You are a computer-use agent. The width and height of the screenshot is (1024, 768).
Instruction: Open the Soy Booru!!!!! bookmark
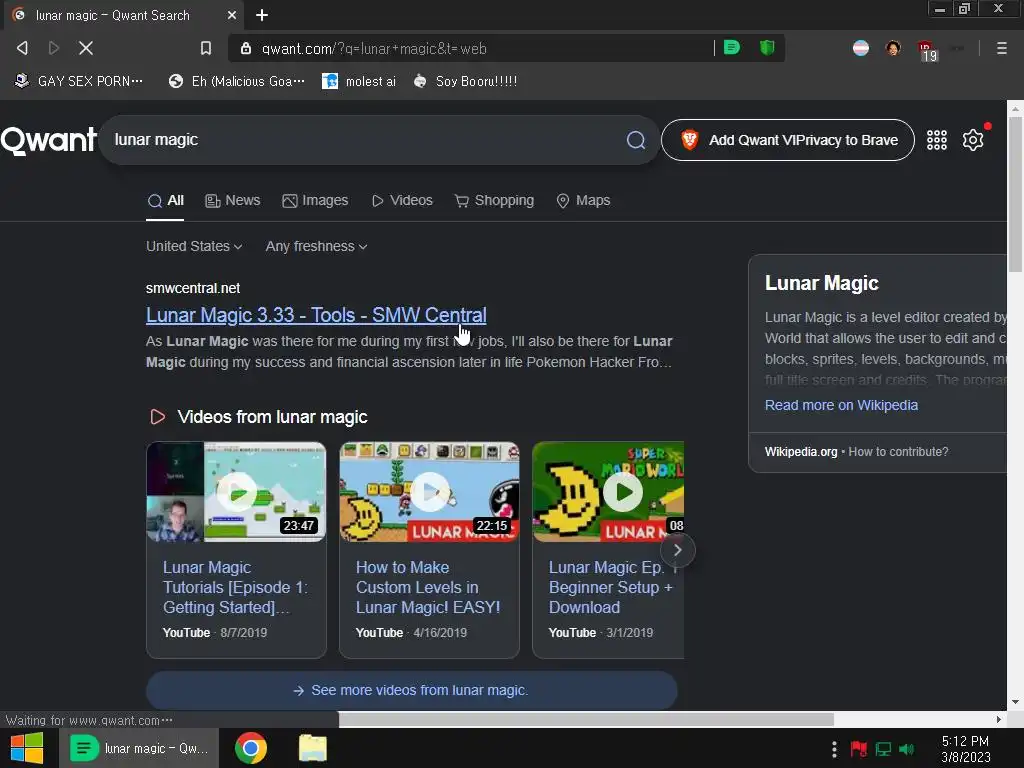(466, 82)
